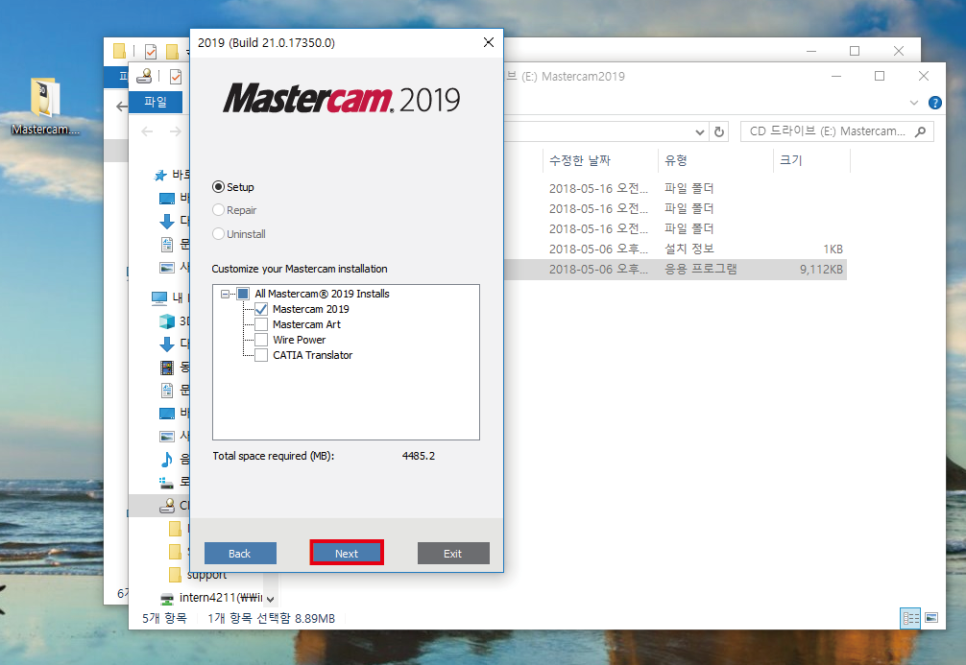966x665 pixels.
Task: Open the 3D objects cube icon
Action: point(167,321)
